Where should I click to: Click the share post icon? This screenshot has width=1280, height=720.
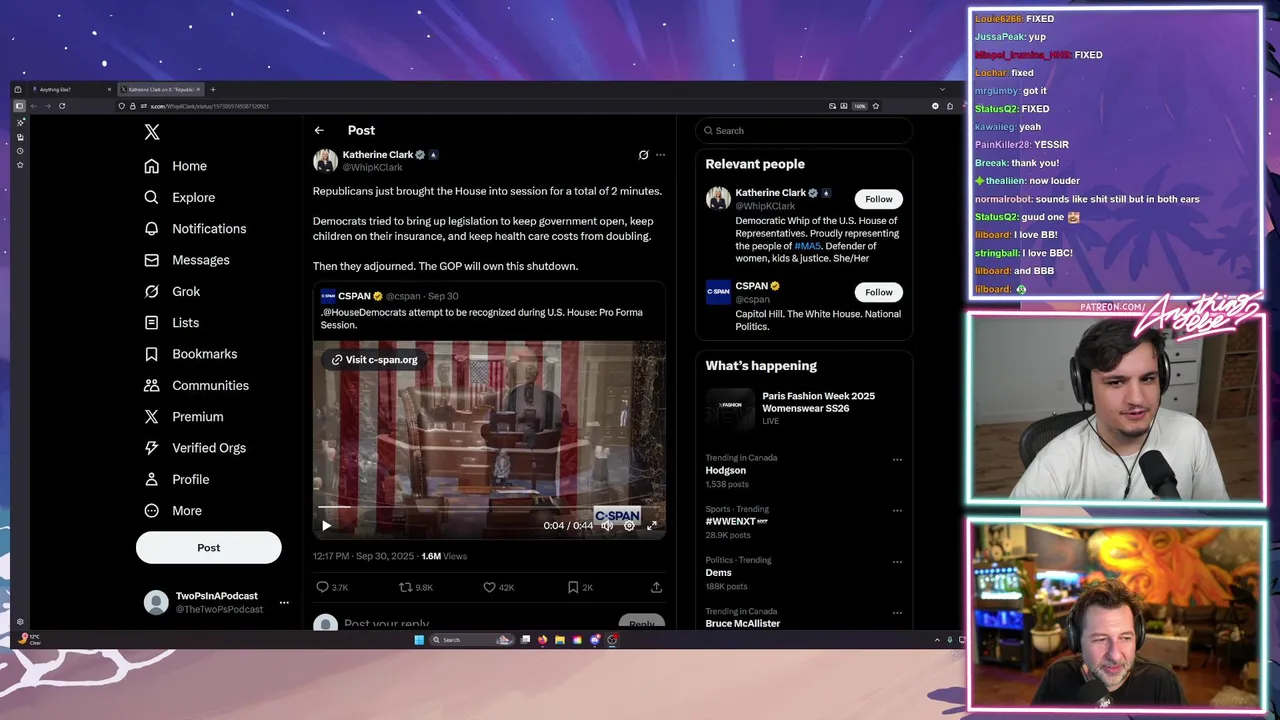656,587
